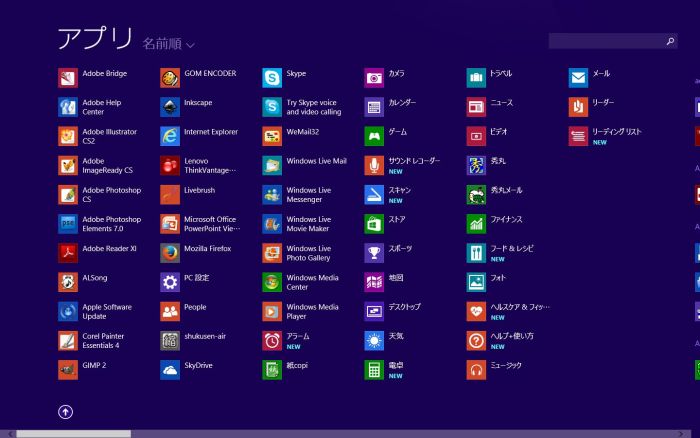Click inside the app search field
700x438 pixels.
[605, 41]
